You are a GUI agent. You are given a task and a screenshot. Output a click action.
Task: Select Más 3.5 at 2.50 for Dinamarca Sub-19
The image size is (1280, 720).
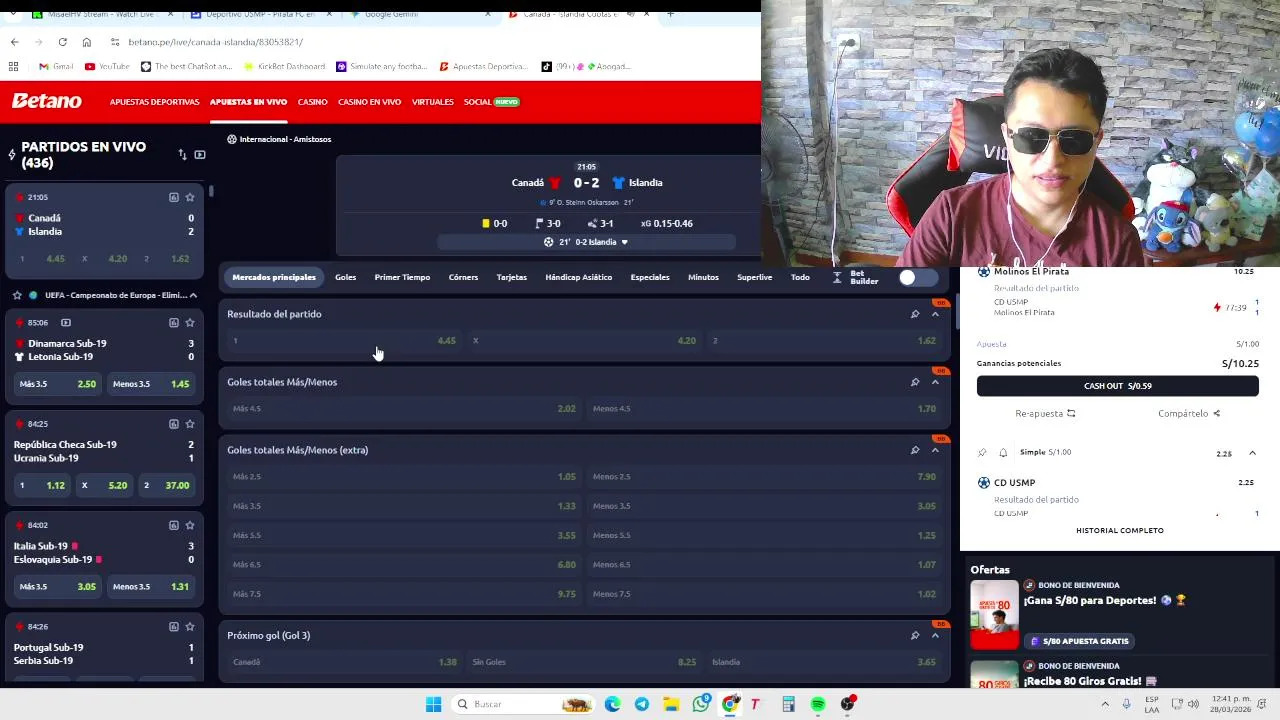(57, 384)
